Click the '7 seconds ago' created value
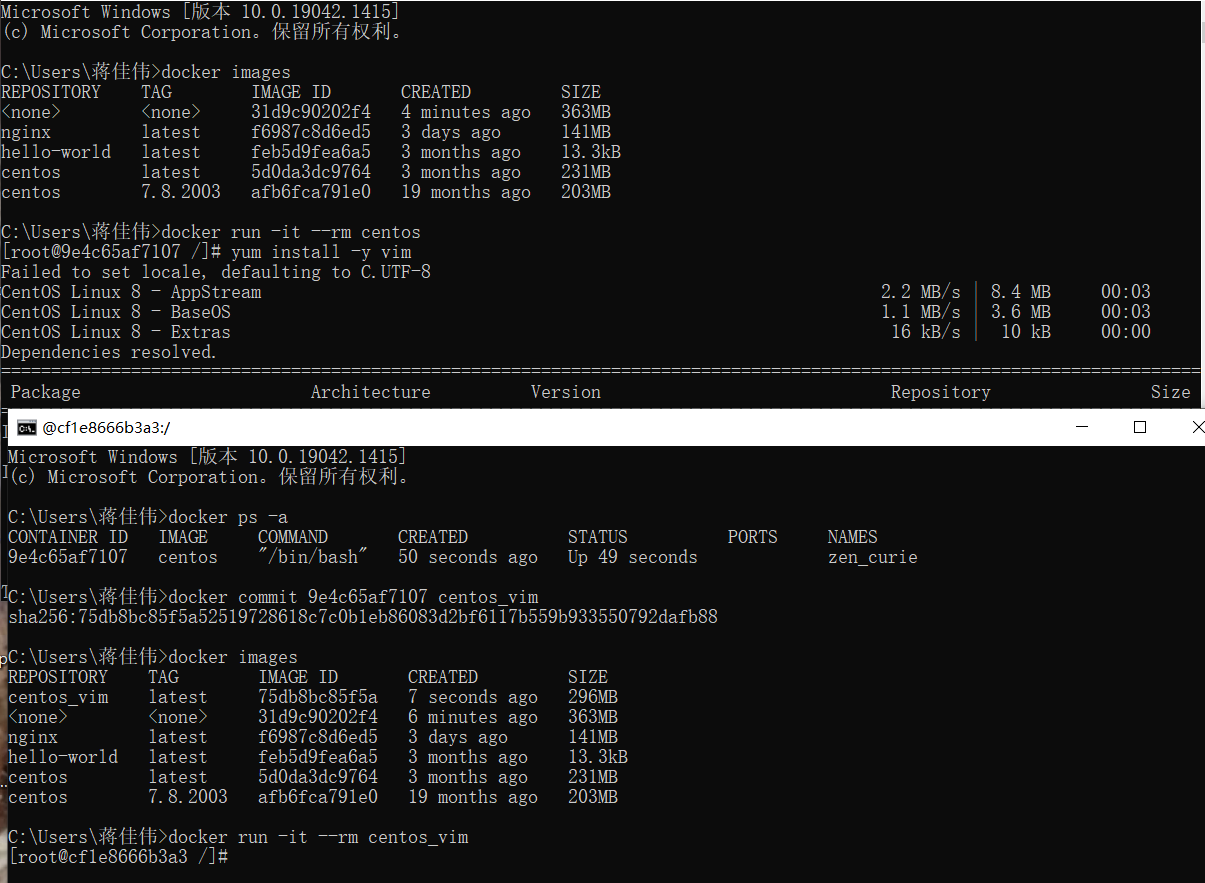The height and width of the screenshot is (883, 1205). 473,697
